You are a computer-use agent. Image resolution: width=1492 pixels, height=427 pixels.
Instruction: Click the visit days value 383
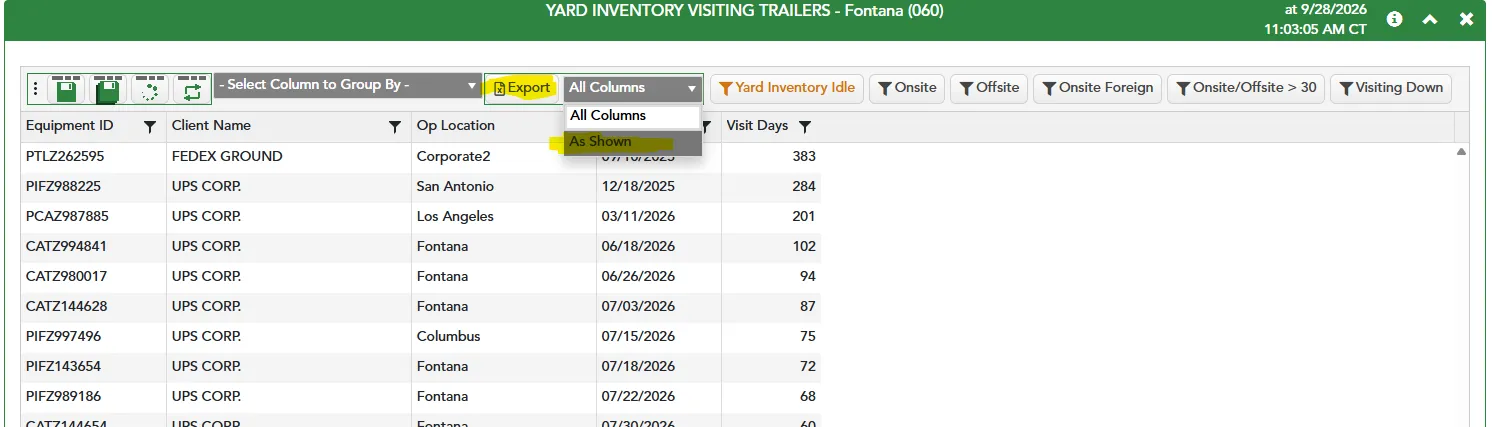coord(804,157)
